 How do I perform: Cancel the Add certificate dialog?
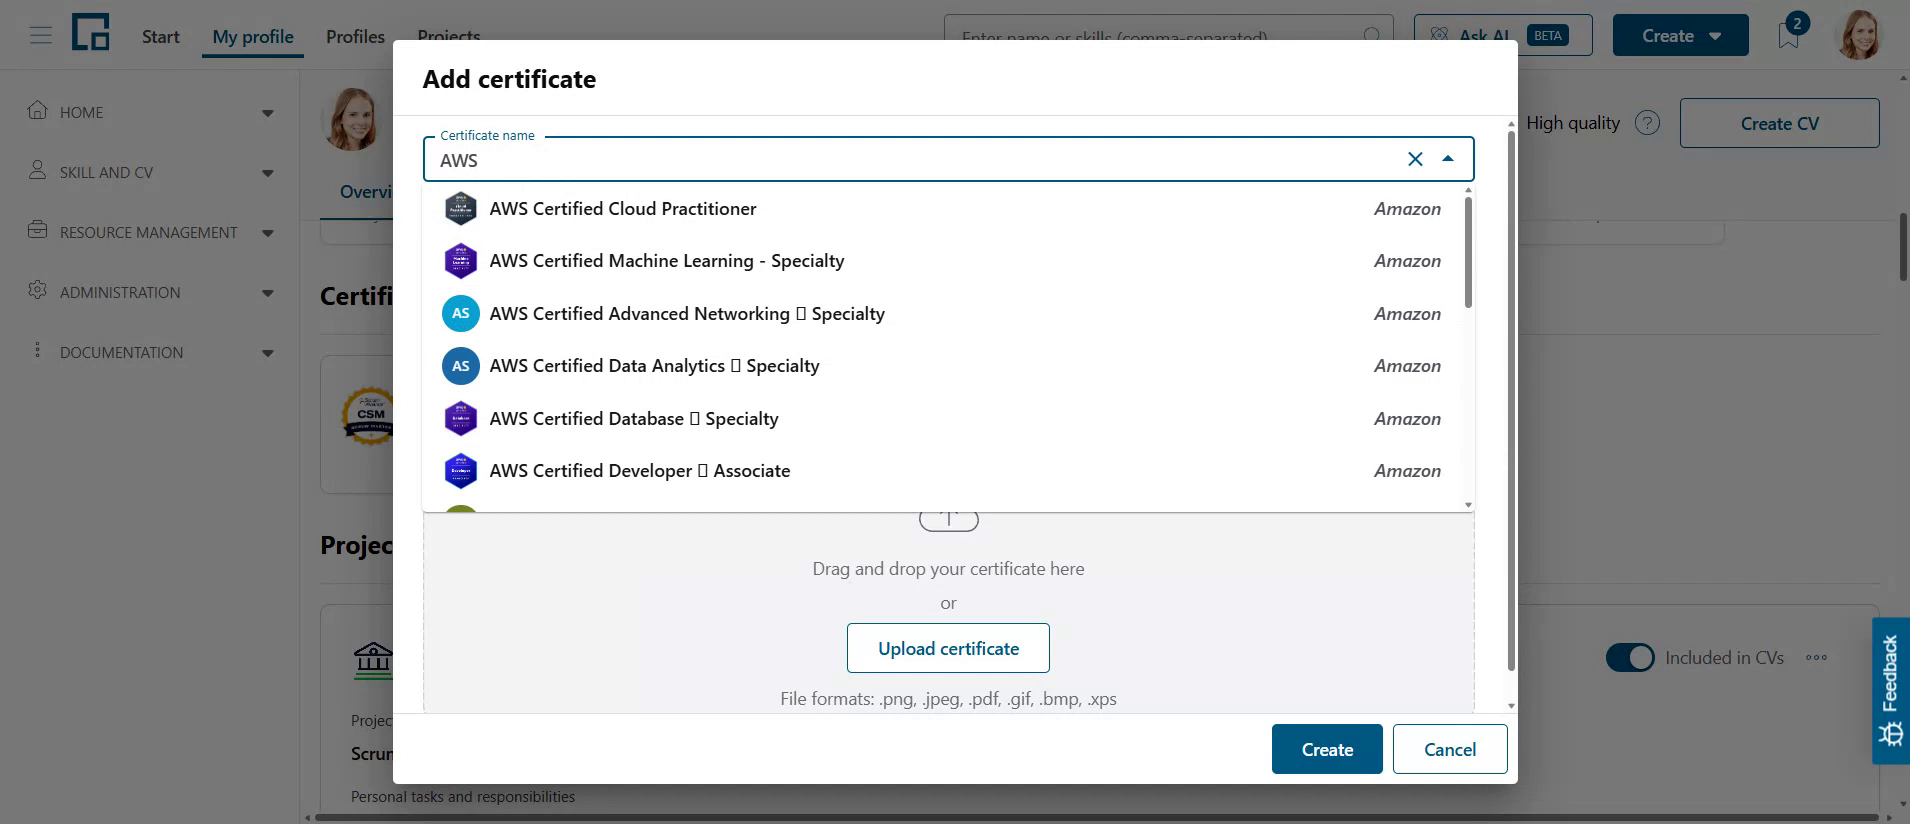click(x=1450, y=749)
